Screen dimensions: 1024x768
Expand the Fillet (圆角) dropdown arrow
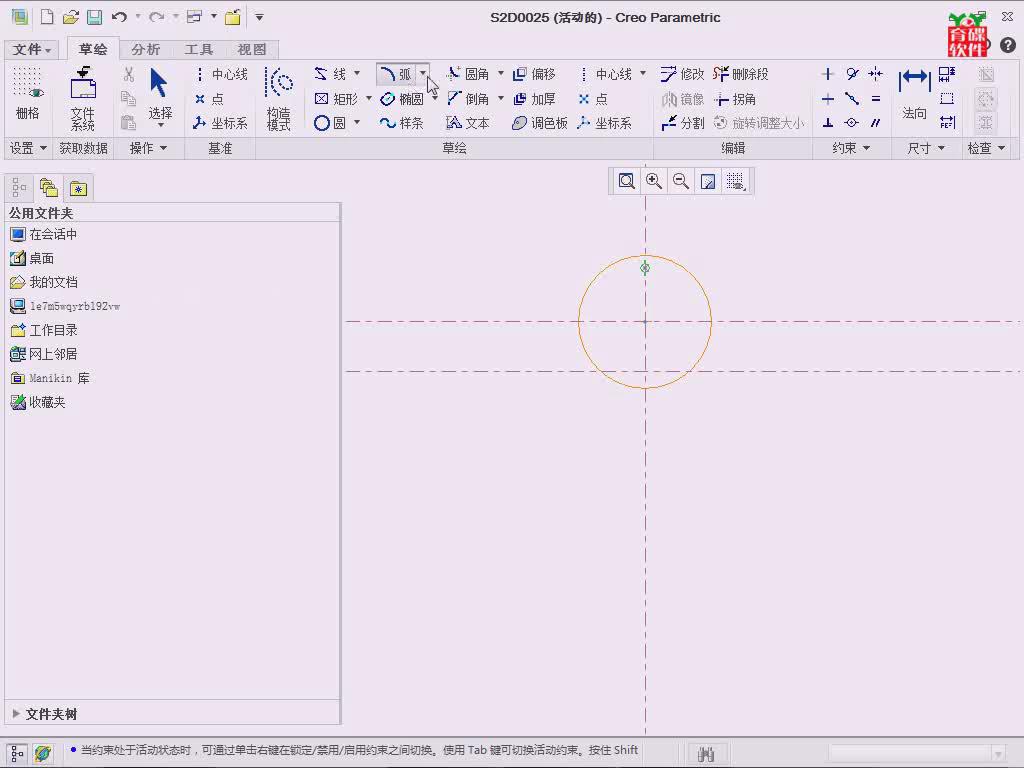click(x=501, y=73)
